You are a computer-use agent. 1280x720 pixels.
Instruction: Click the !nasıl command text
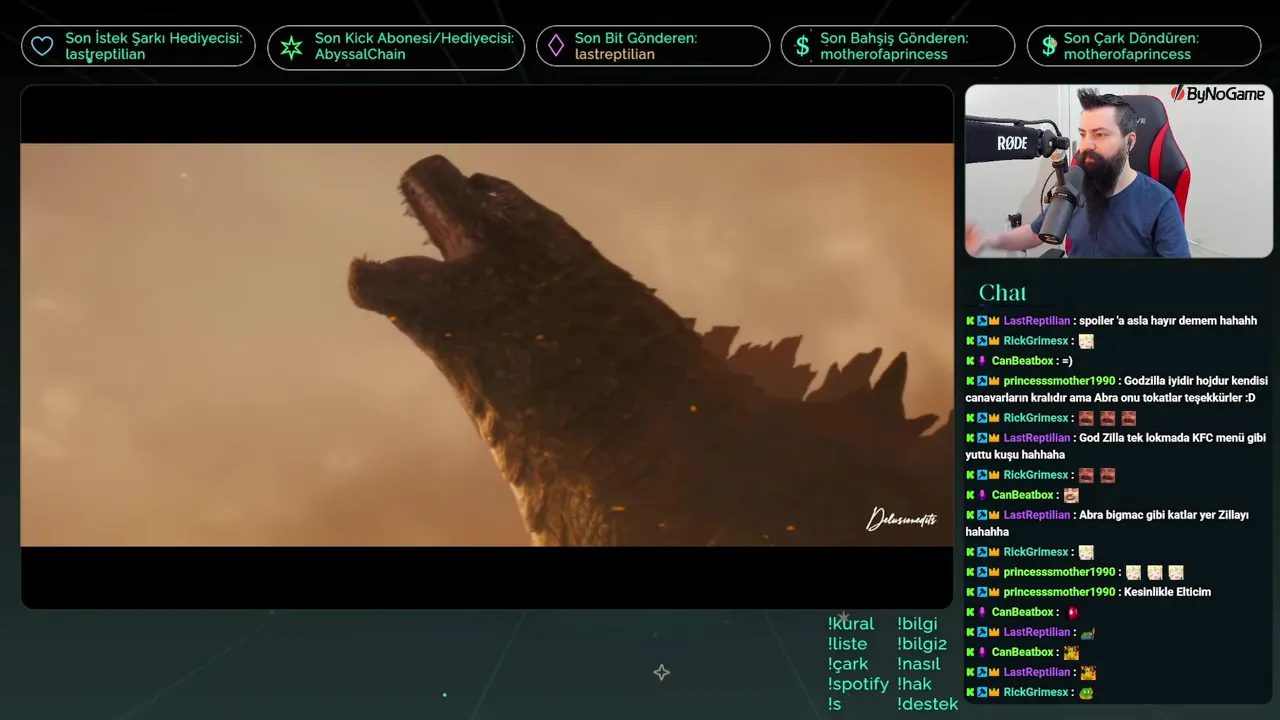[919, 664]
